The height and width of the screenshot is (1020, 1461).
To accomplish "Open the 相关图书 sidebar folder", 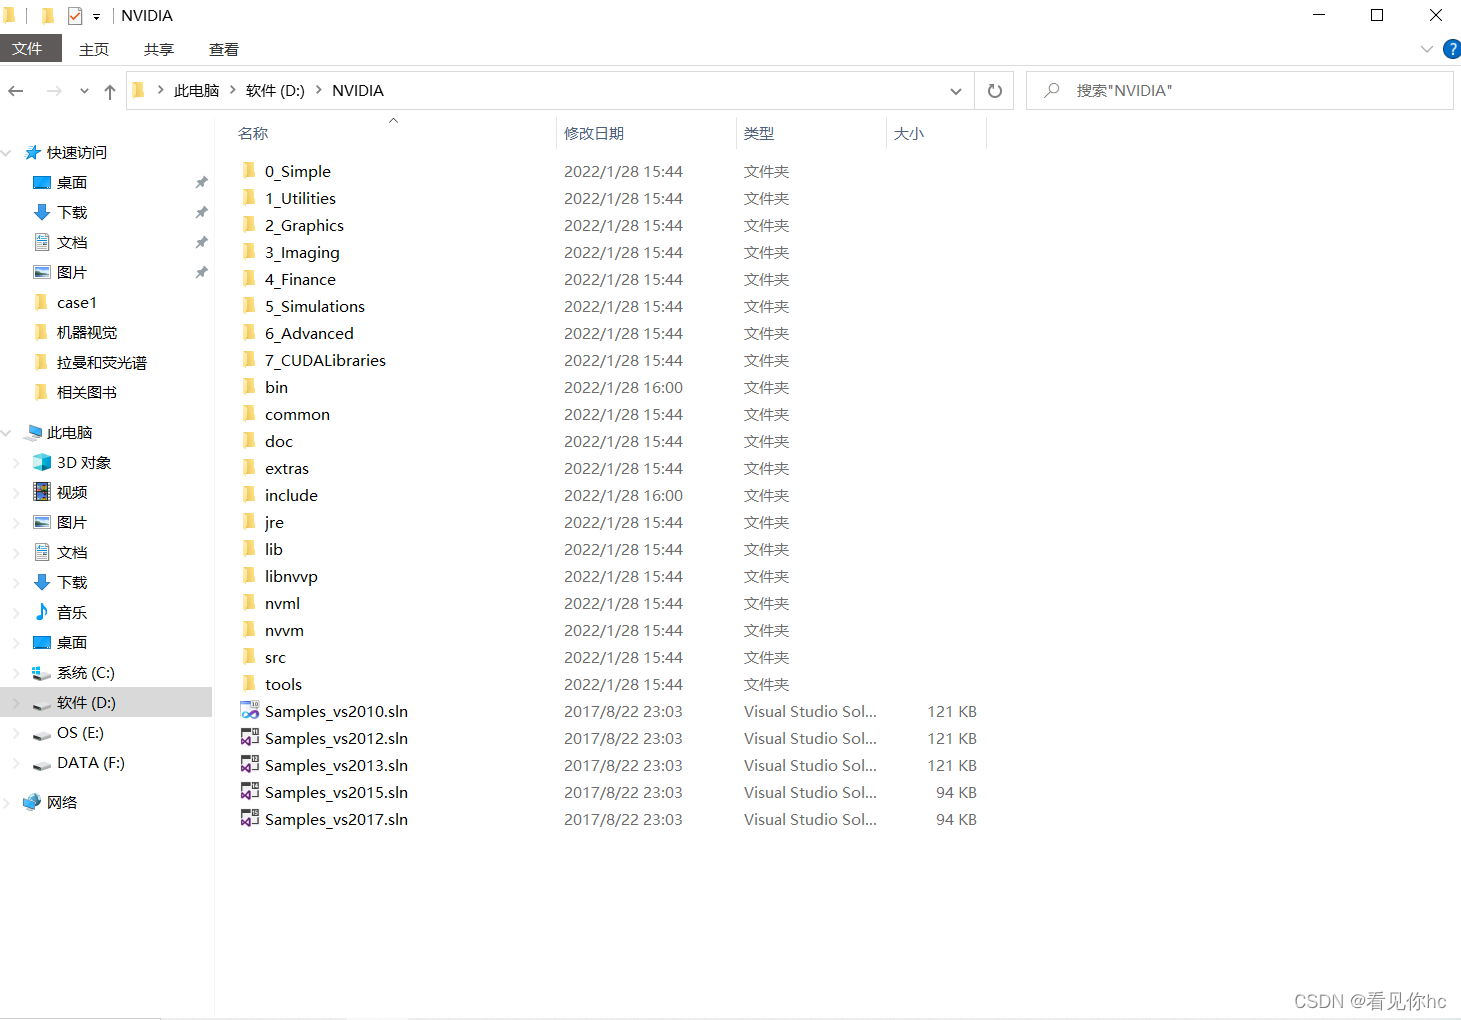I will coord(87,393).
